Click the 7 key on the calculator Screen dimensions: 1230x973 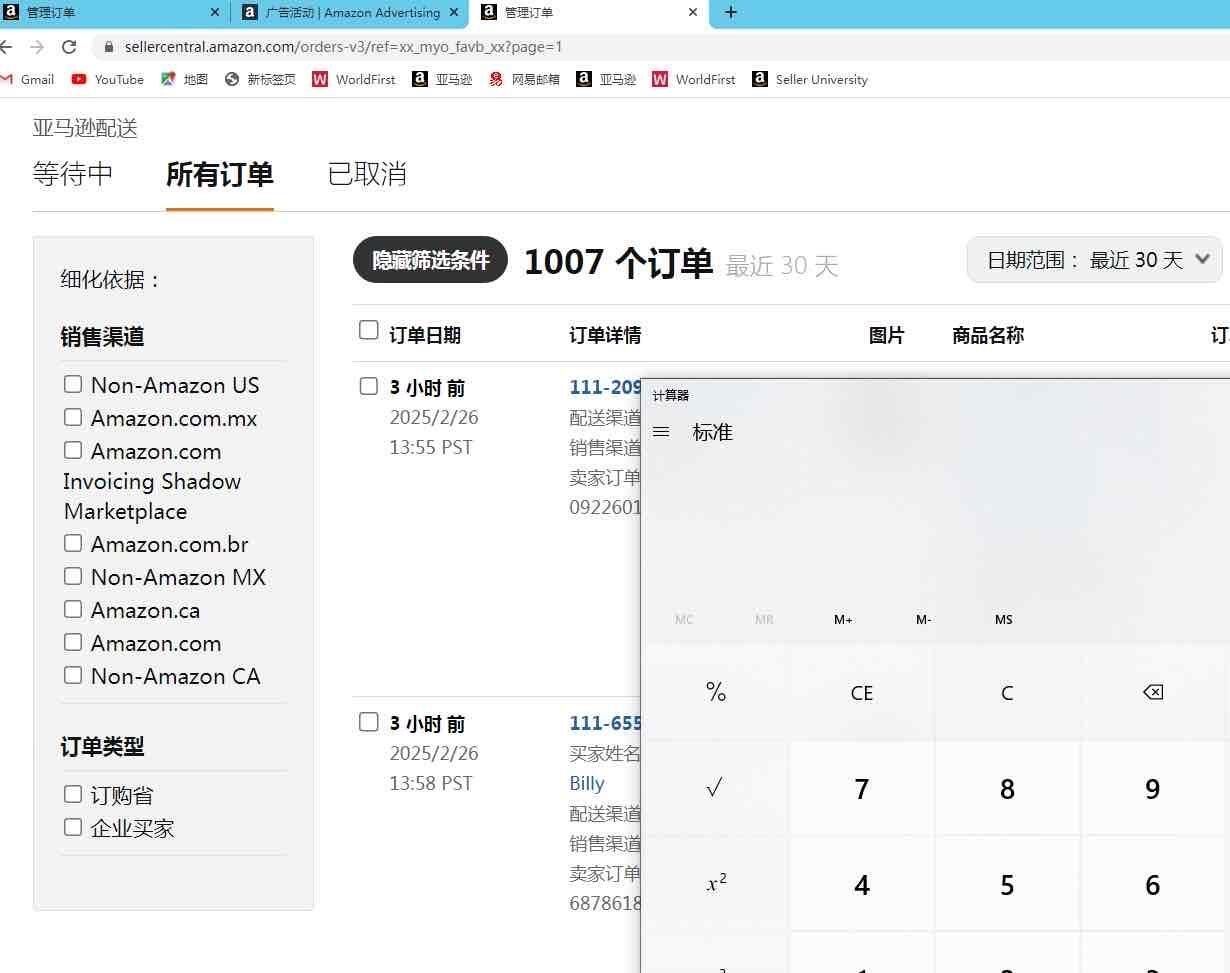click(862, 789)
